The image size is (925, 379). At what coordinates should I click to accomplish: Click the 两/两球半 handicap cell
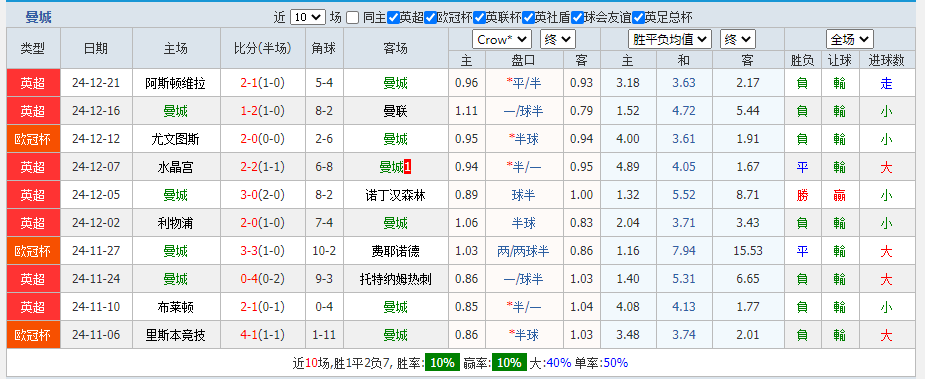pos(523,251)
